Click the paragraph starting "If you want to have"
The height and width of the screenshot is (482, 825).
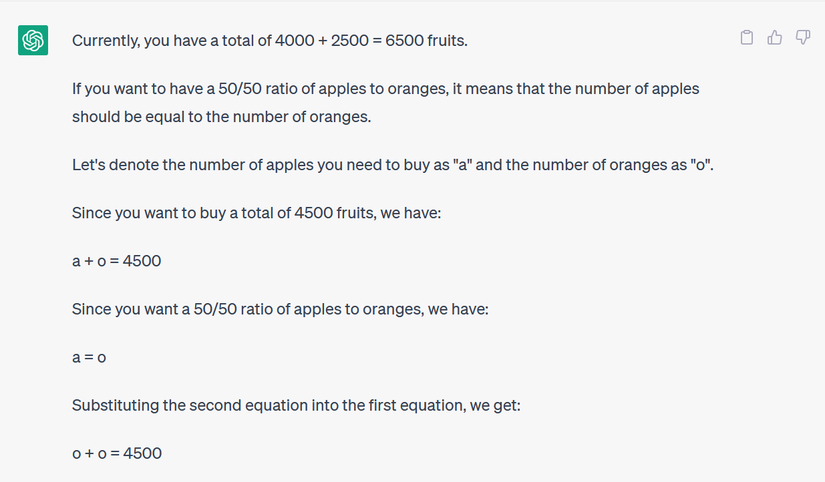click(385, 88)
